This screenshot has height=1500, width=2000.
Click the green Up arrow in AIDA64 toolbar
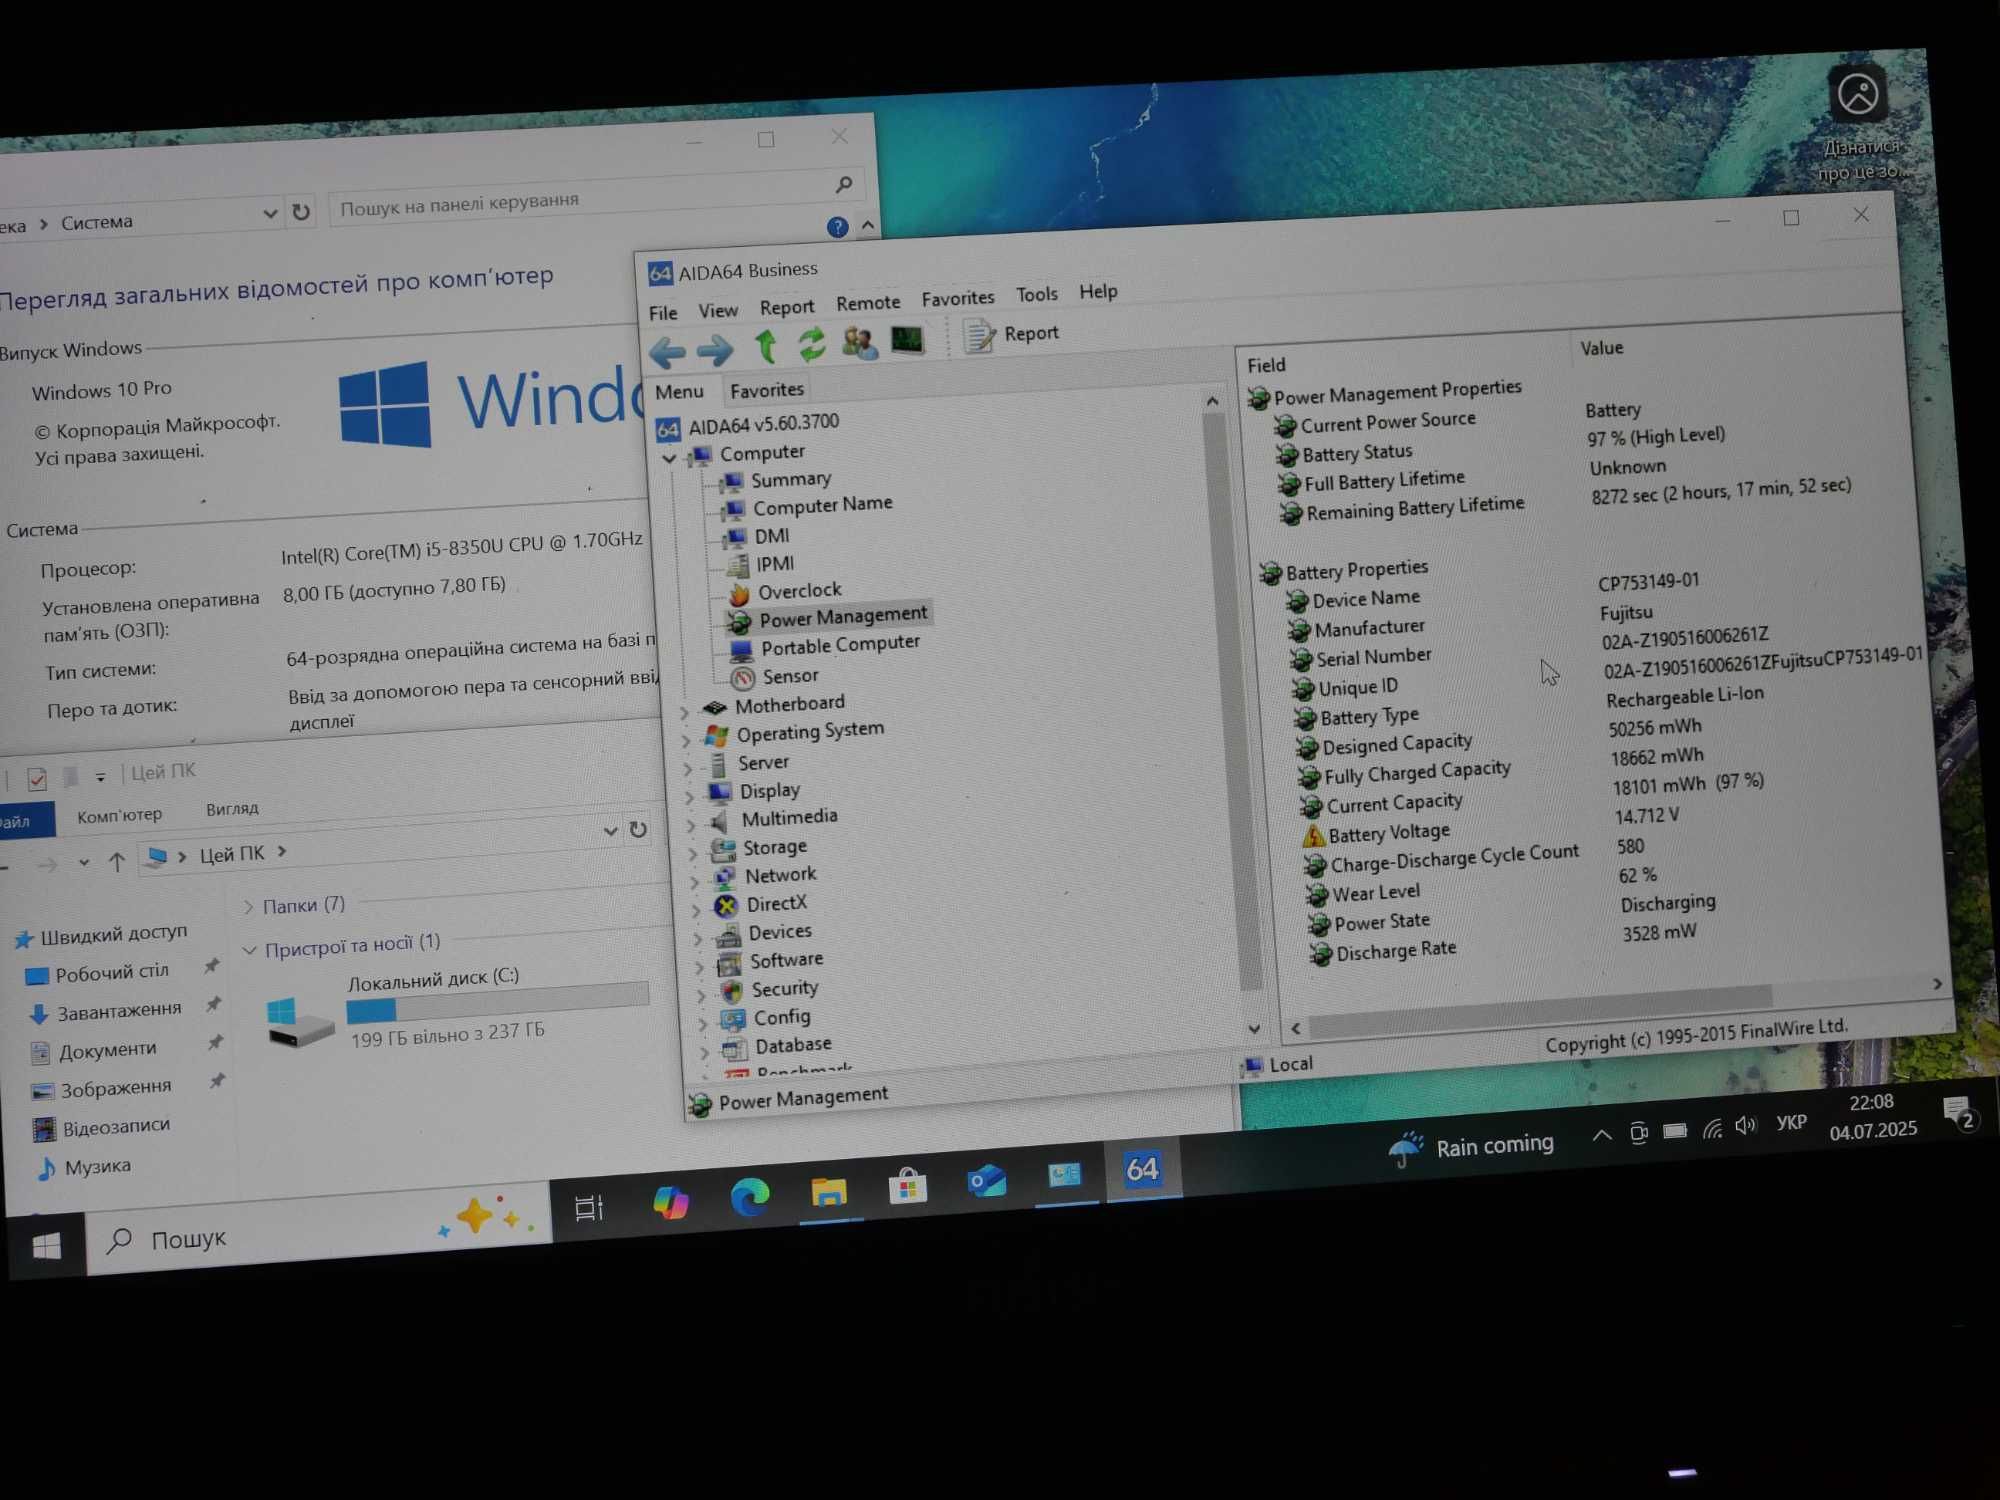[x=766, y=347]
